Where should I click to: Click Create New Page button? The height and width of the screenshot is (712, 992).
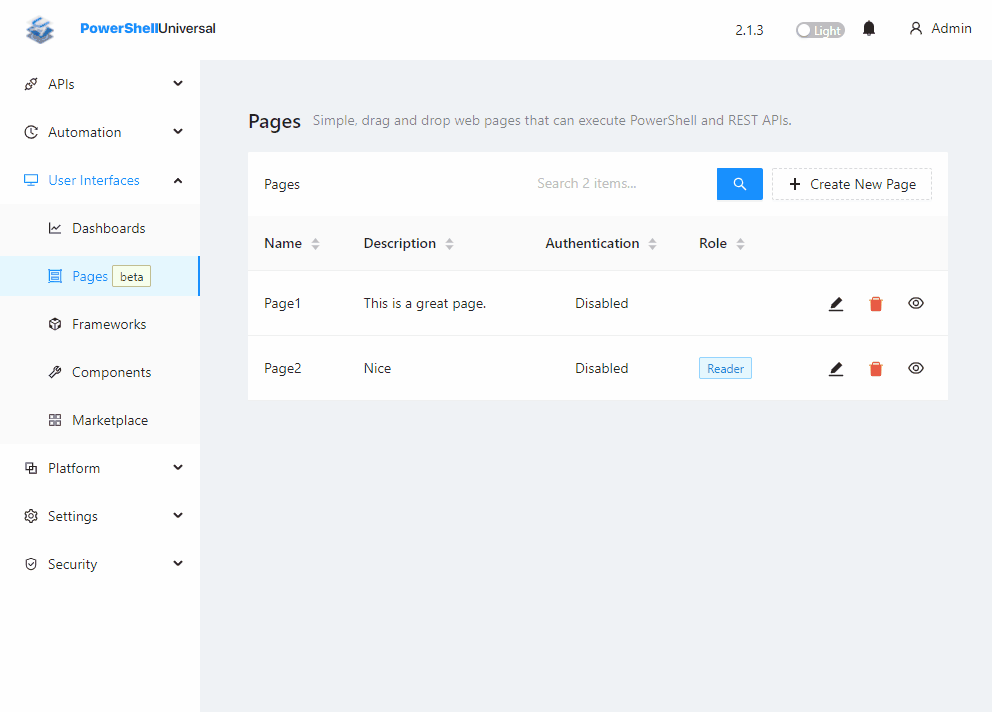[x=852, y=184]
